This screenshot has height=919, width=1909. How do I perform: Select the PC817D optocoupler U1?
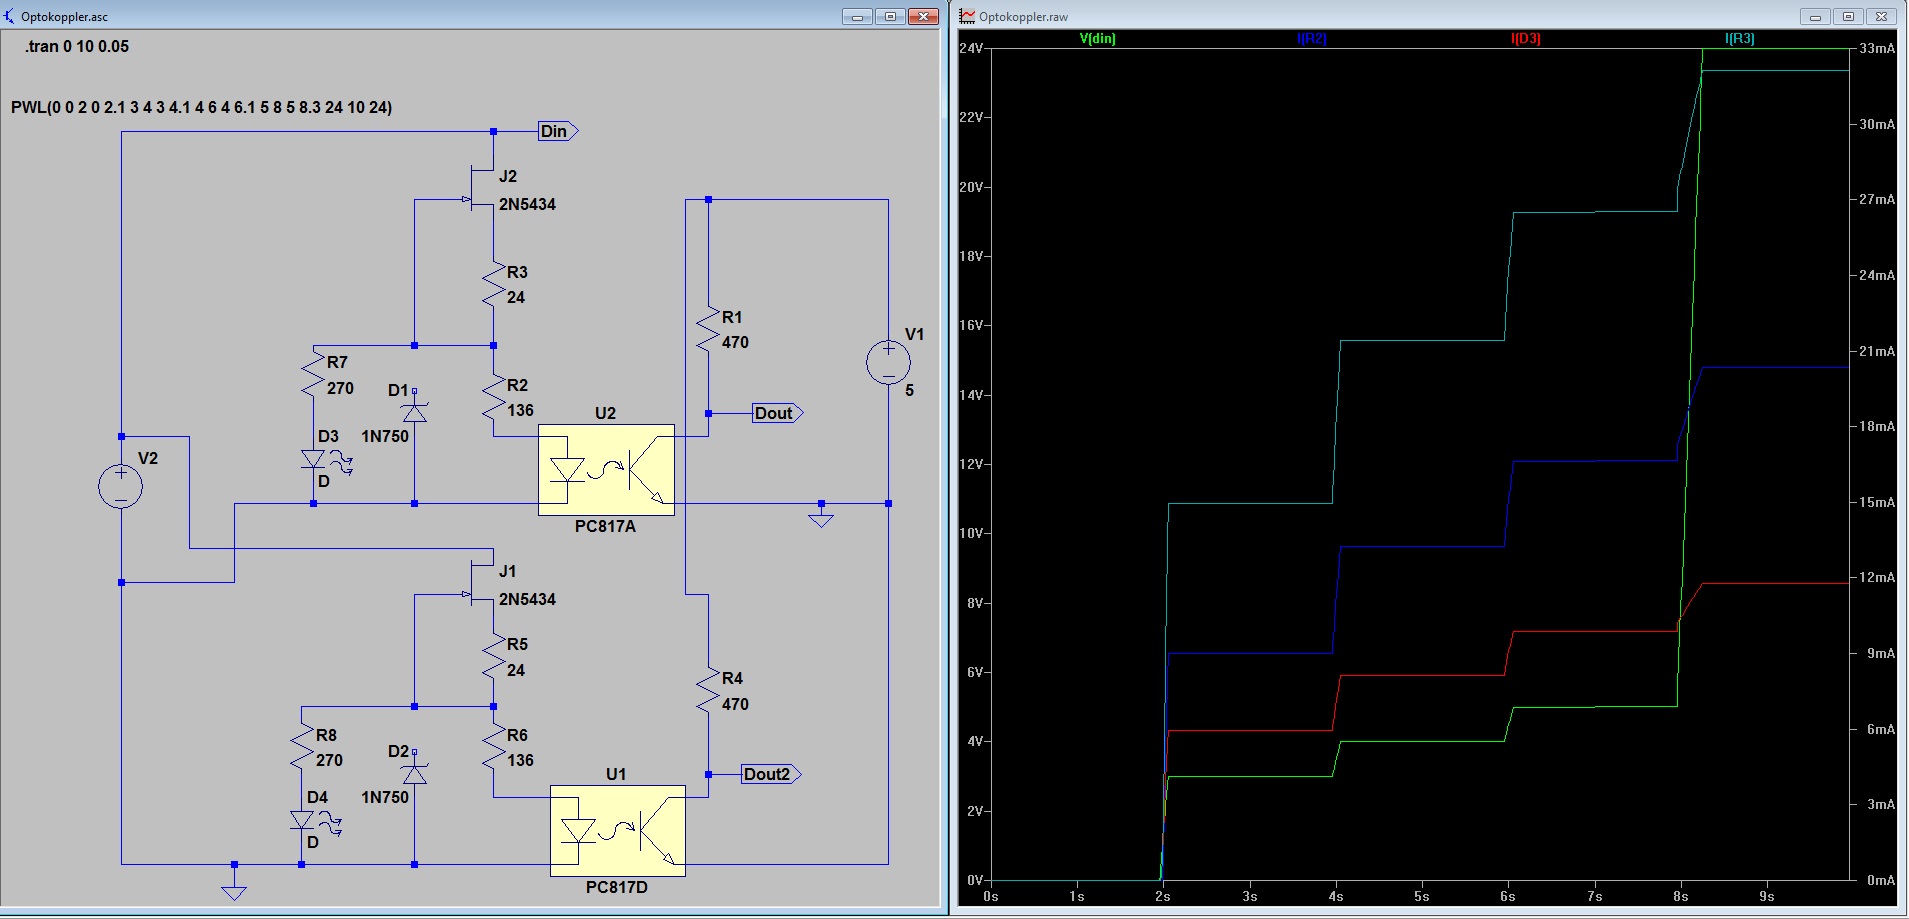618,831
